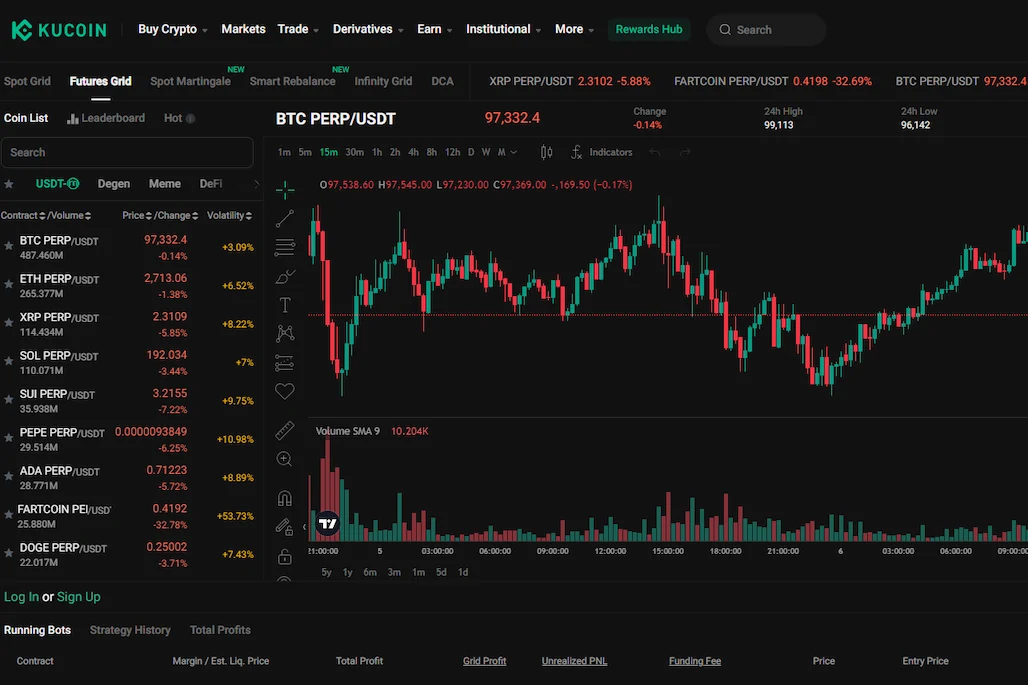Click the TradingView logo badge
1028x685 pixels.
[327, 523]
